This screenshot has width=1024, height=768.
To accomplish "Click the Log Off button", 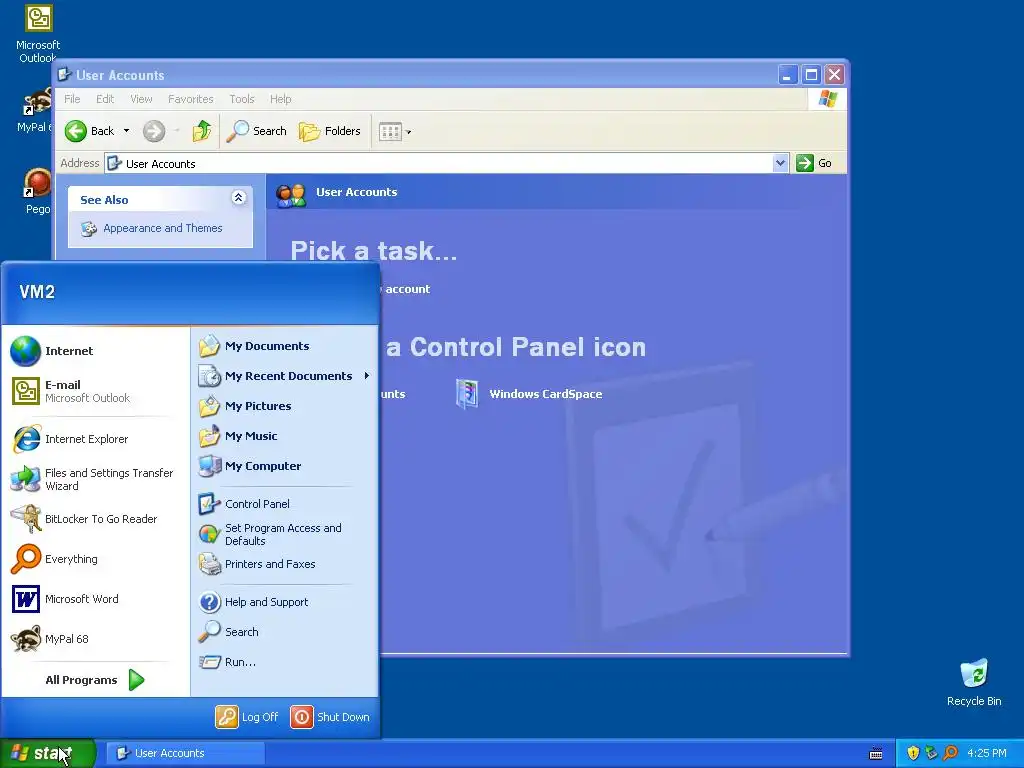I will [248, 717].
